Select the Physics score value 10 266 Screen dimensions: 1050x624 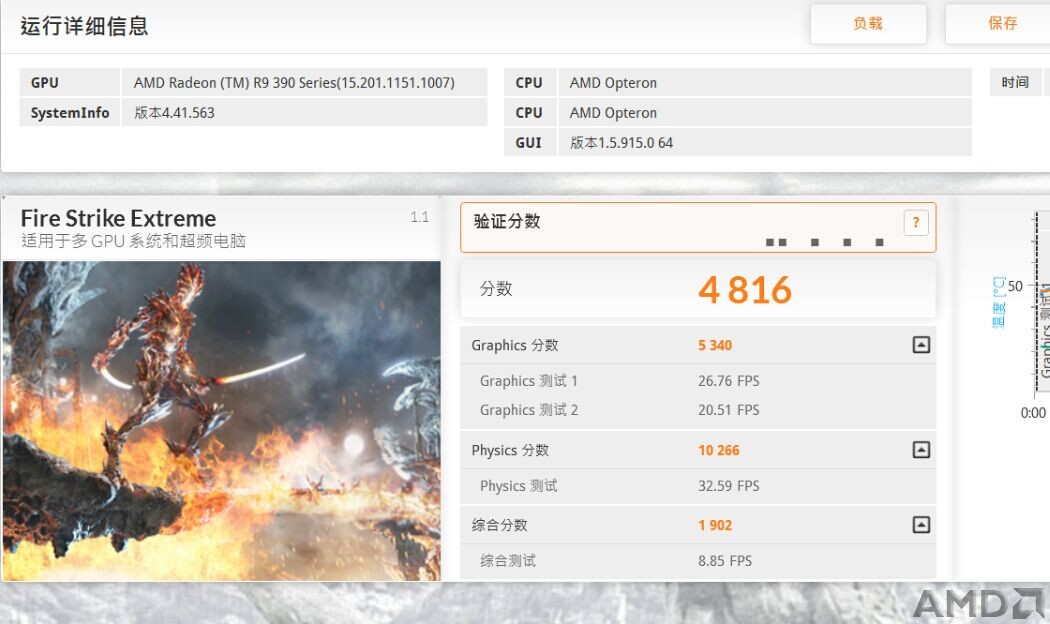coord(719,451)
